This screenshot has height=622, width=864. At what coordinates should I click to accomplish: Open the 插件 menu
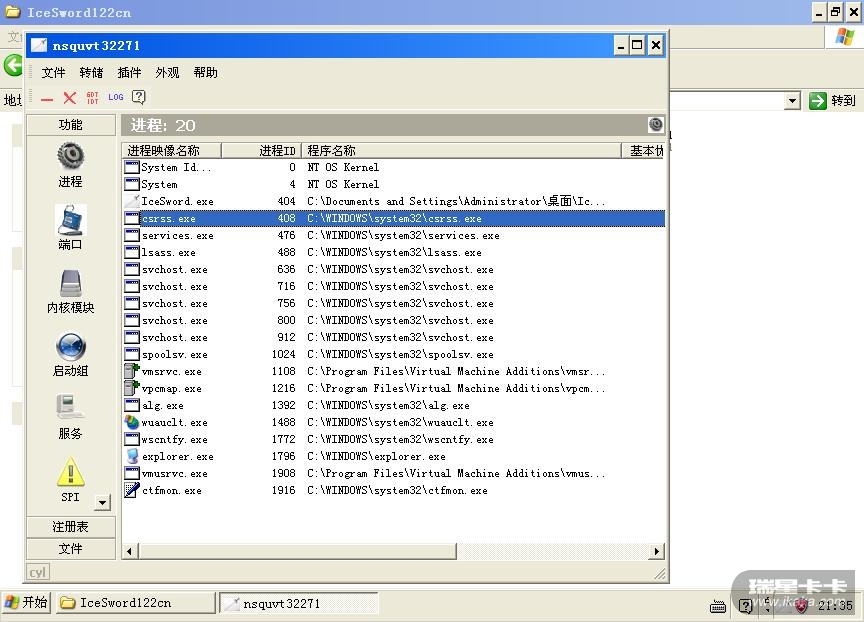tap(129, 72)
